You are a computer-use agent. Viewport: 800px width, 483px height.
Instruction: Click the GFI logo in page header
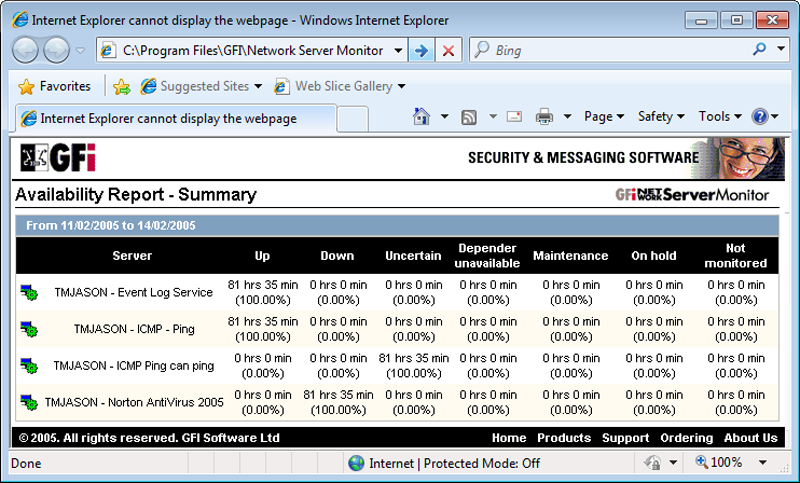pyautogui.click(x=58, y=158)
